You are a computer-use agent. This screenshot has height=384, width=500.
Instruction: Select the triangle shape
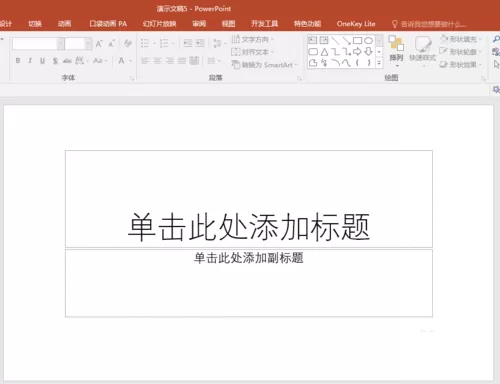click(x=324, y=52)
